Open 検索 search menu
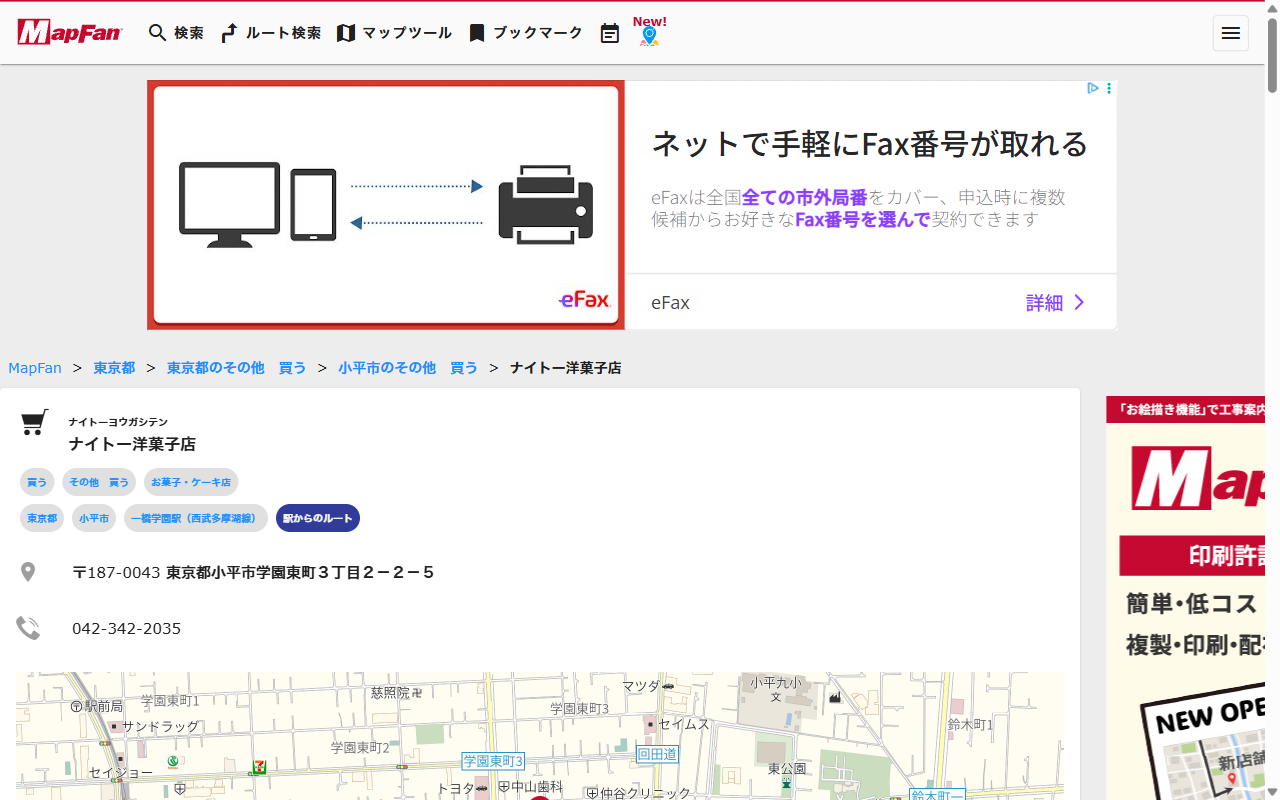The image size is (1280, 800). tap(176, 33)
